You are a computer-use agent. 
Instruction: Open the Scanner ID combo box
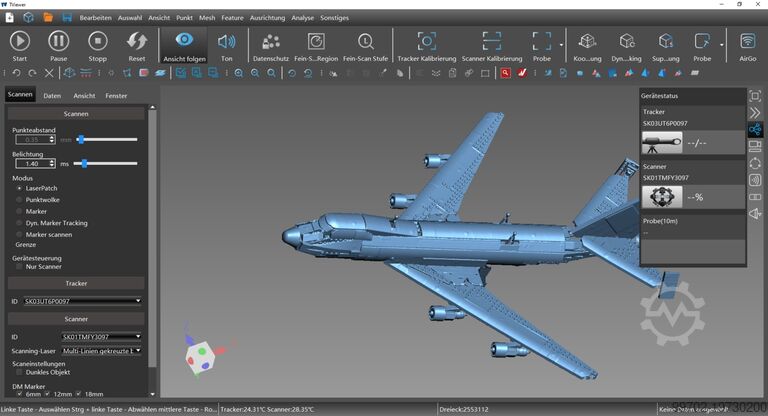pyautogui.click(x=101, y=337)
